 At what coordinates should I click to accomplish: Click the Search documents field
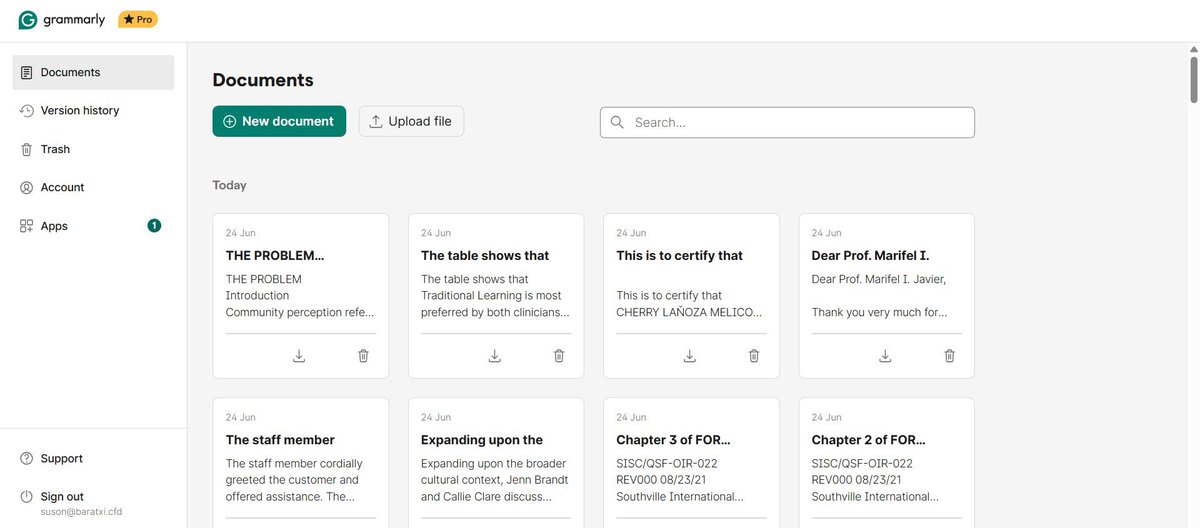pyautogui.click(x=787, y=122)
